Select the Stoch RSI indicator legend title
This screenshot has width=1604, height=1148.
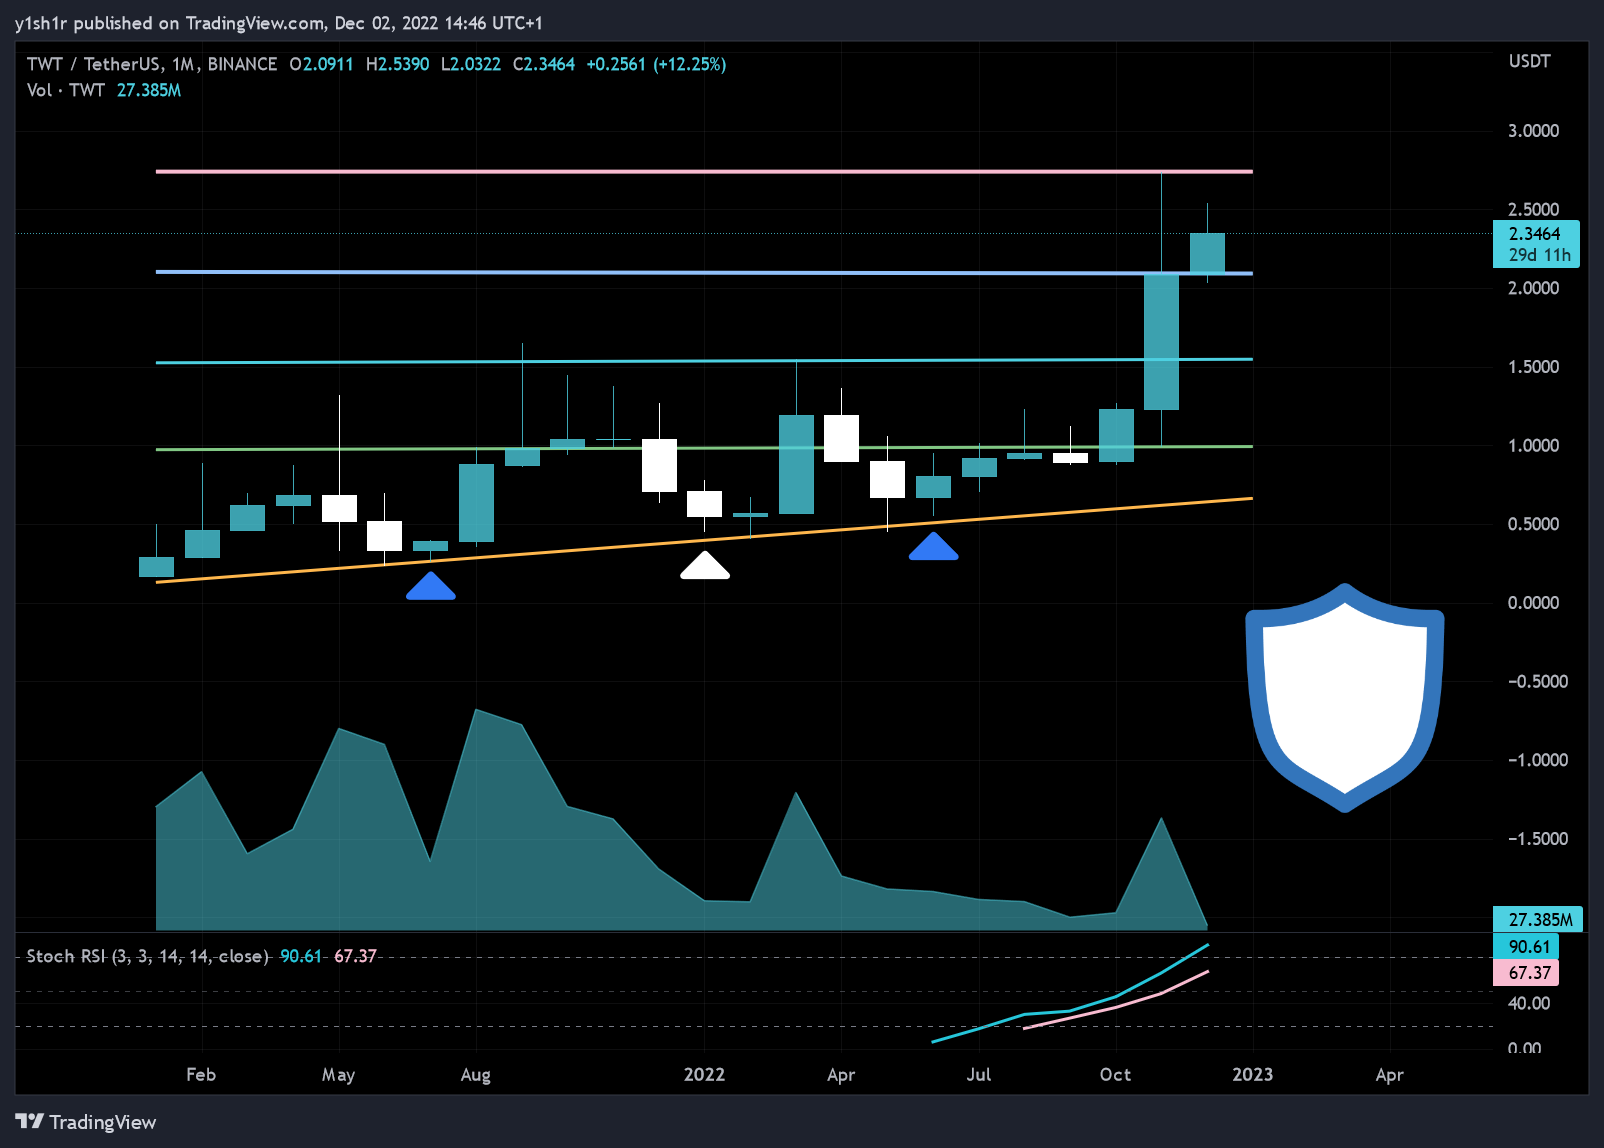[147, 956]
